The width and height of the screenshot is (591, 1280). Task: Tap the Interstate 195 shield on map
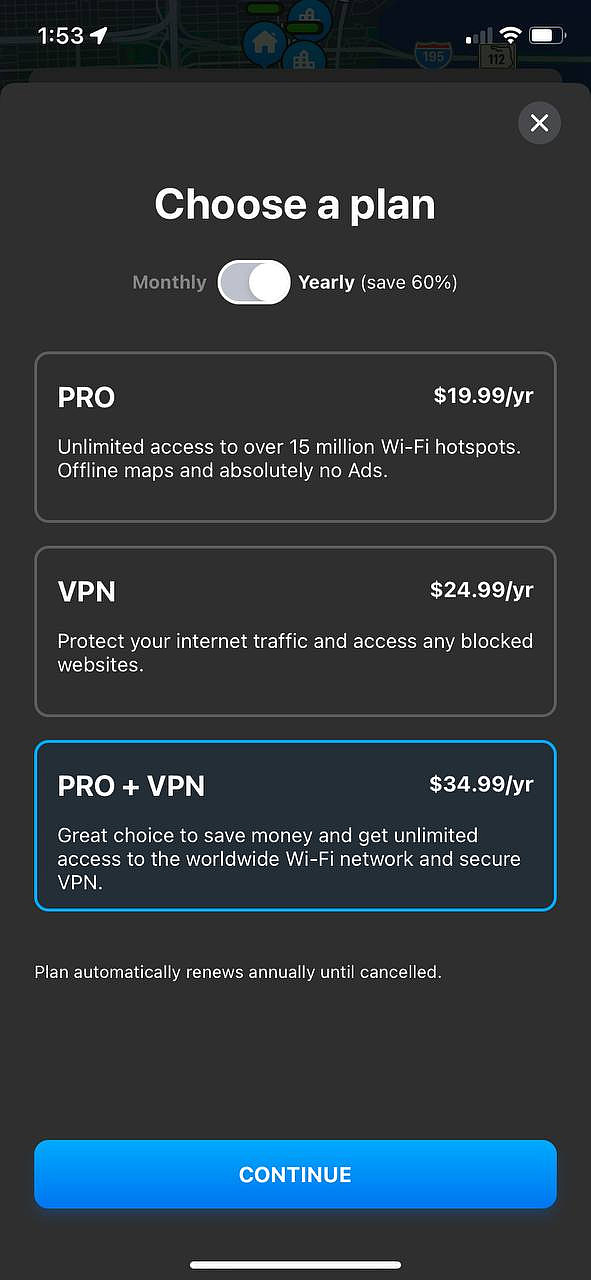(x=433, y=55)
